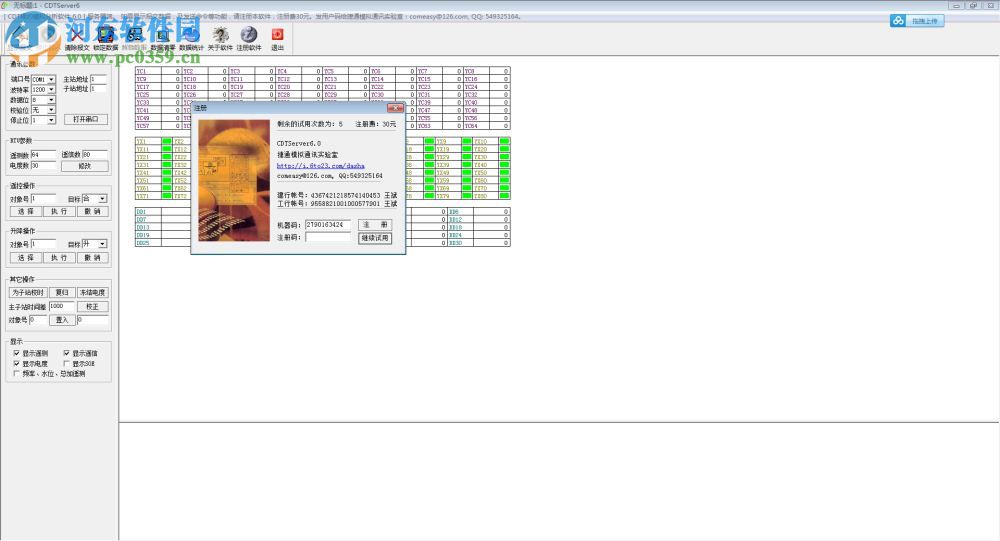Click the 复归 button
Image resolution: width=1000 pixels, height=541 pixels.
pos(62,292)
